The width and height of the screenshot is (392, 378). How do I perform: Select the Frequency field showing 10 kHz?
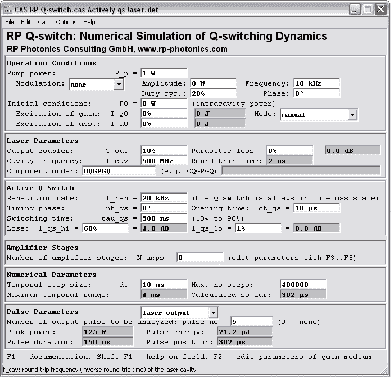click(x=317, y=83)
